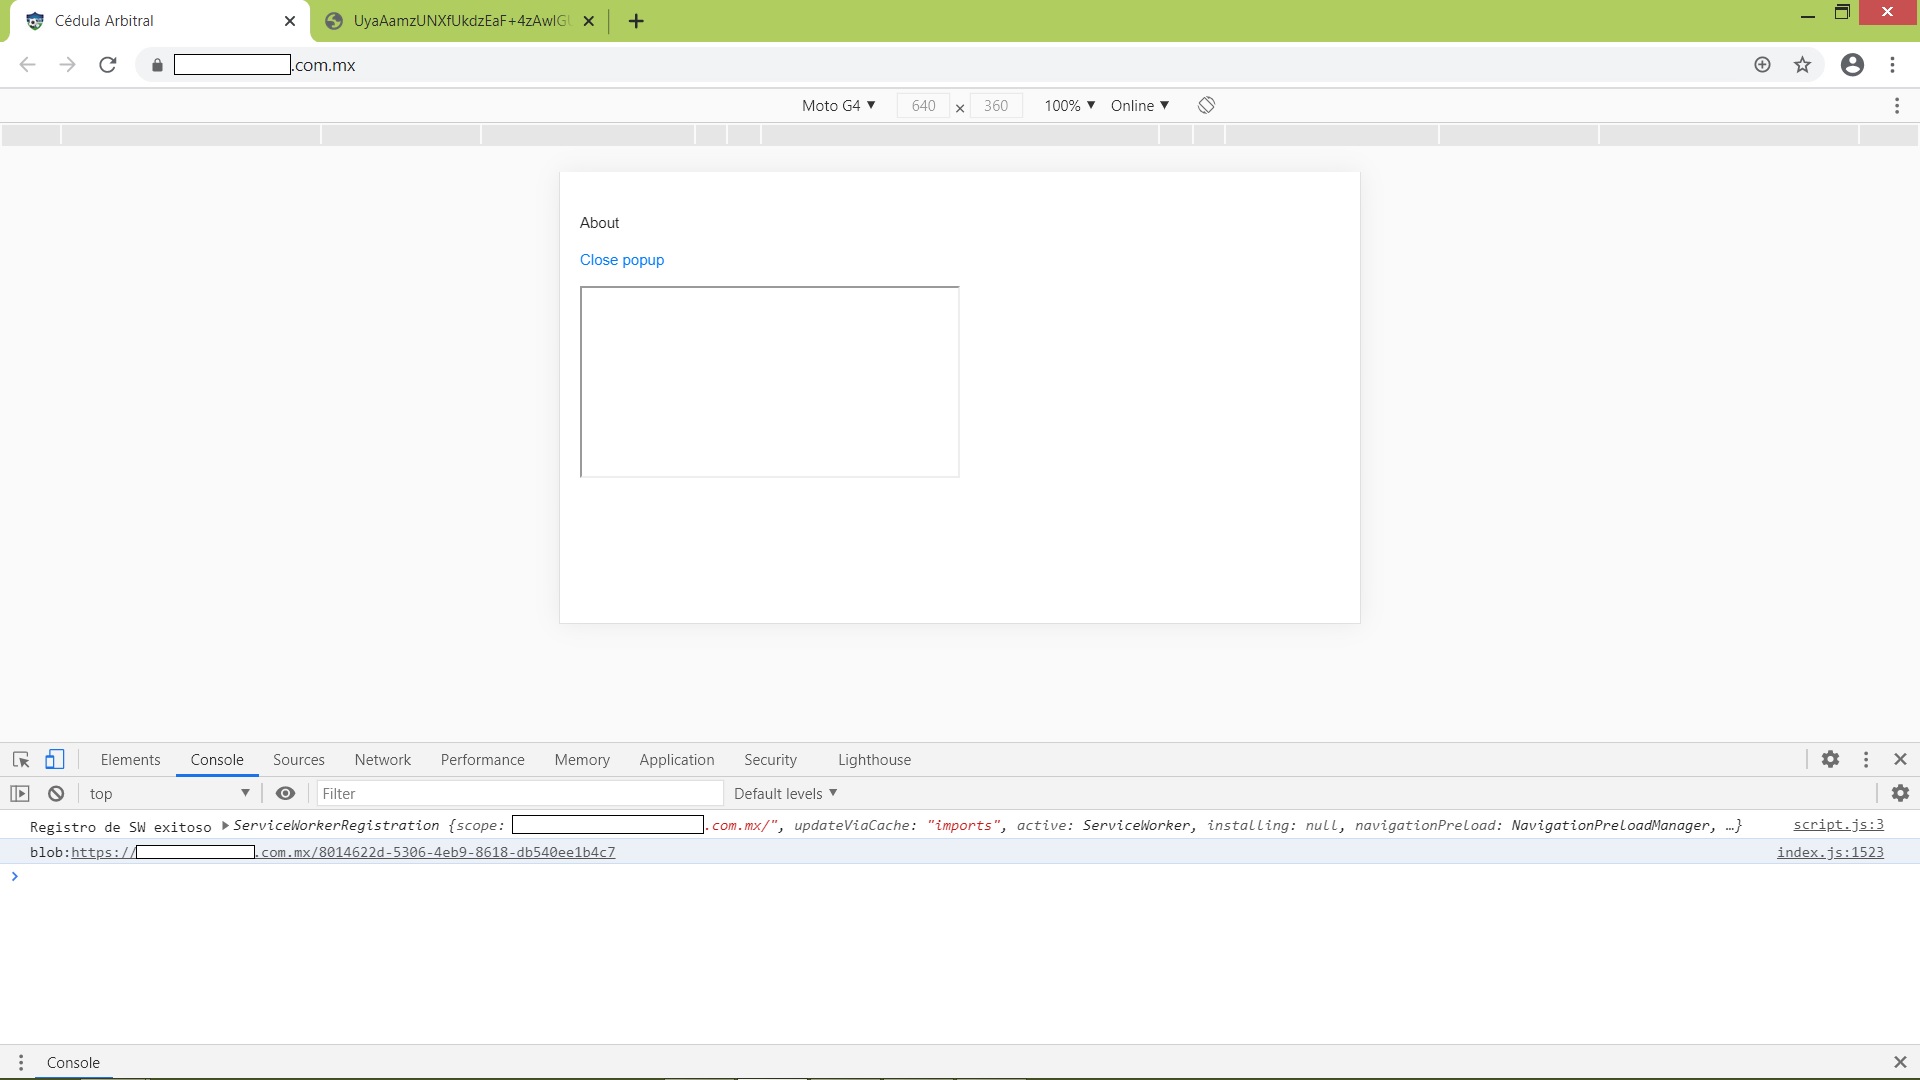Click the site lock icon

[x=157, y=65]
